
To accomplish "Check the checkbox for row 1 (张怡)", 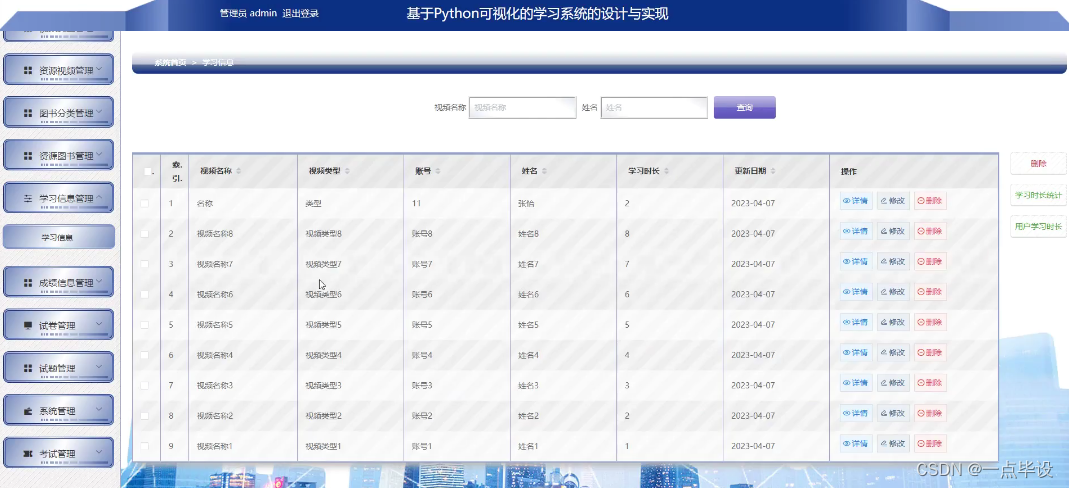I will 144,203.
